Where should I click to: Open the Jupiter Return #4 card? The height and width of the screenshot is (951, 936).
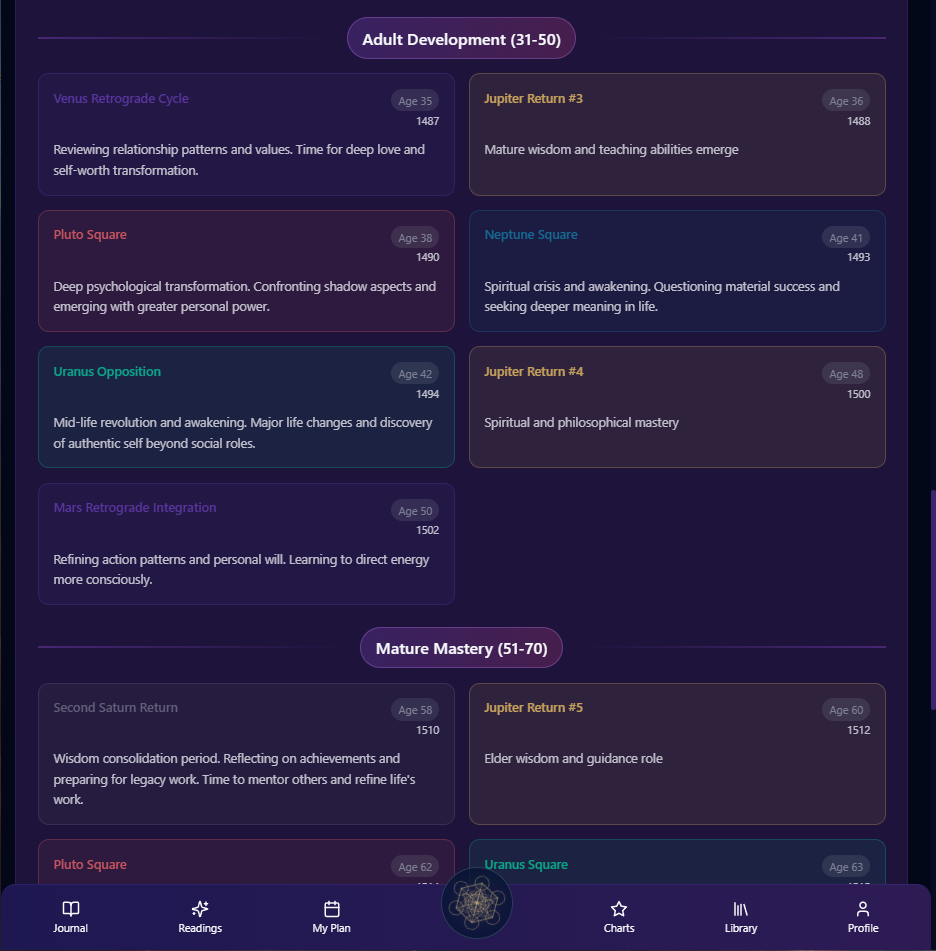pyautogui.click(x=677, y=407)
